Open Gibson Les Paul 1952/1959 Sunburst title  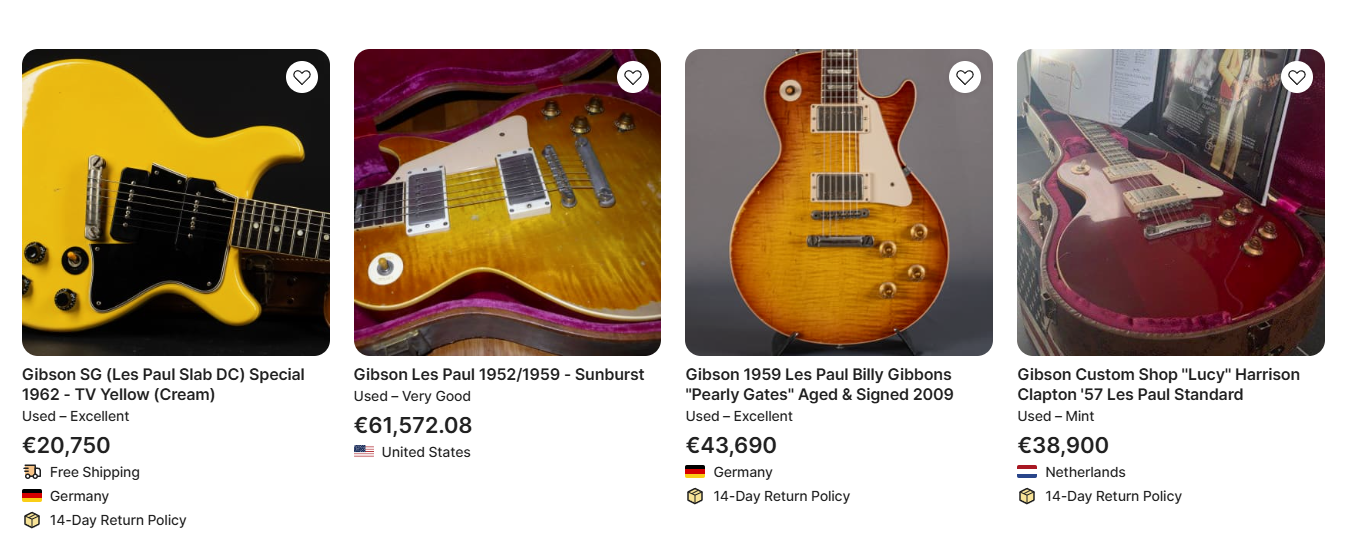tap(499, 374)
